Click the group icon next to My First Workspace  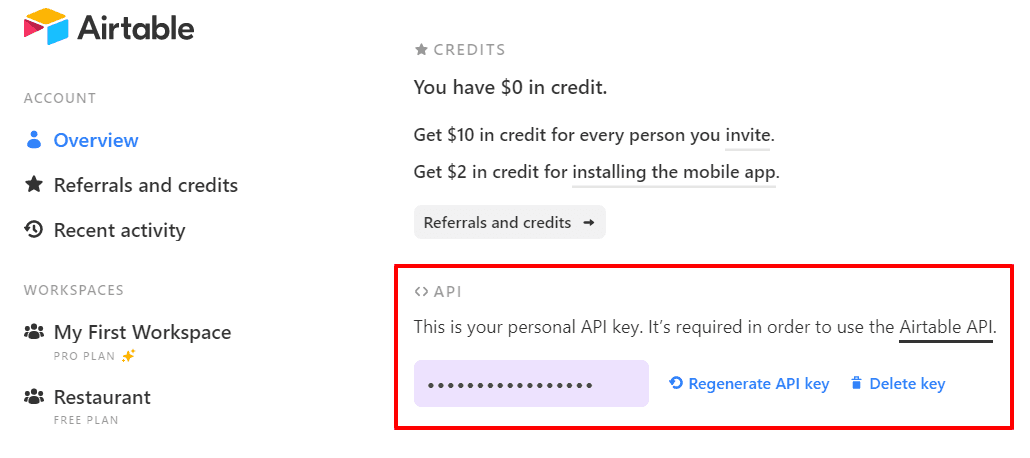pos(34,332)
